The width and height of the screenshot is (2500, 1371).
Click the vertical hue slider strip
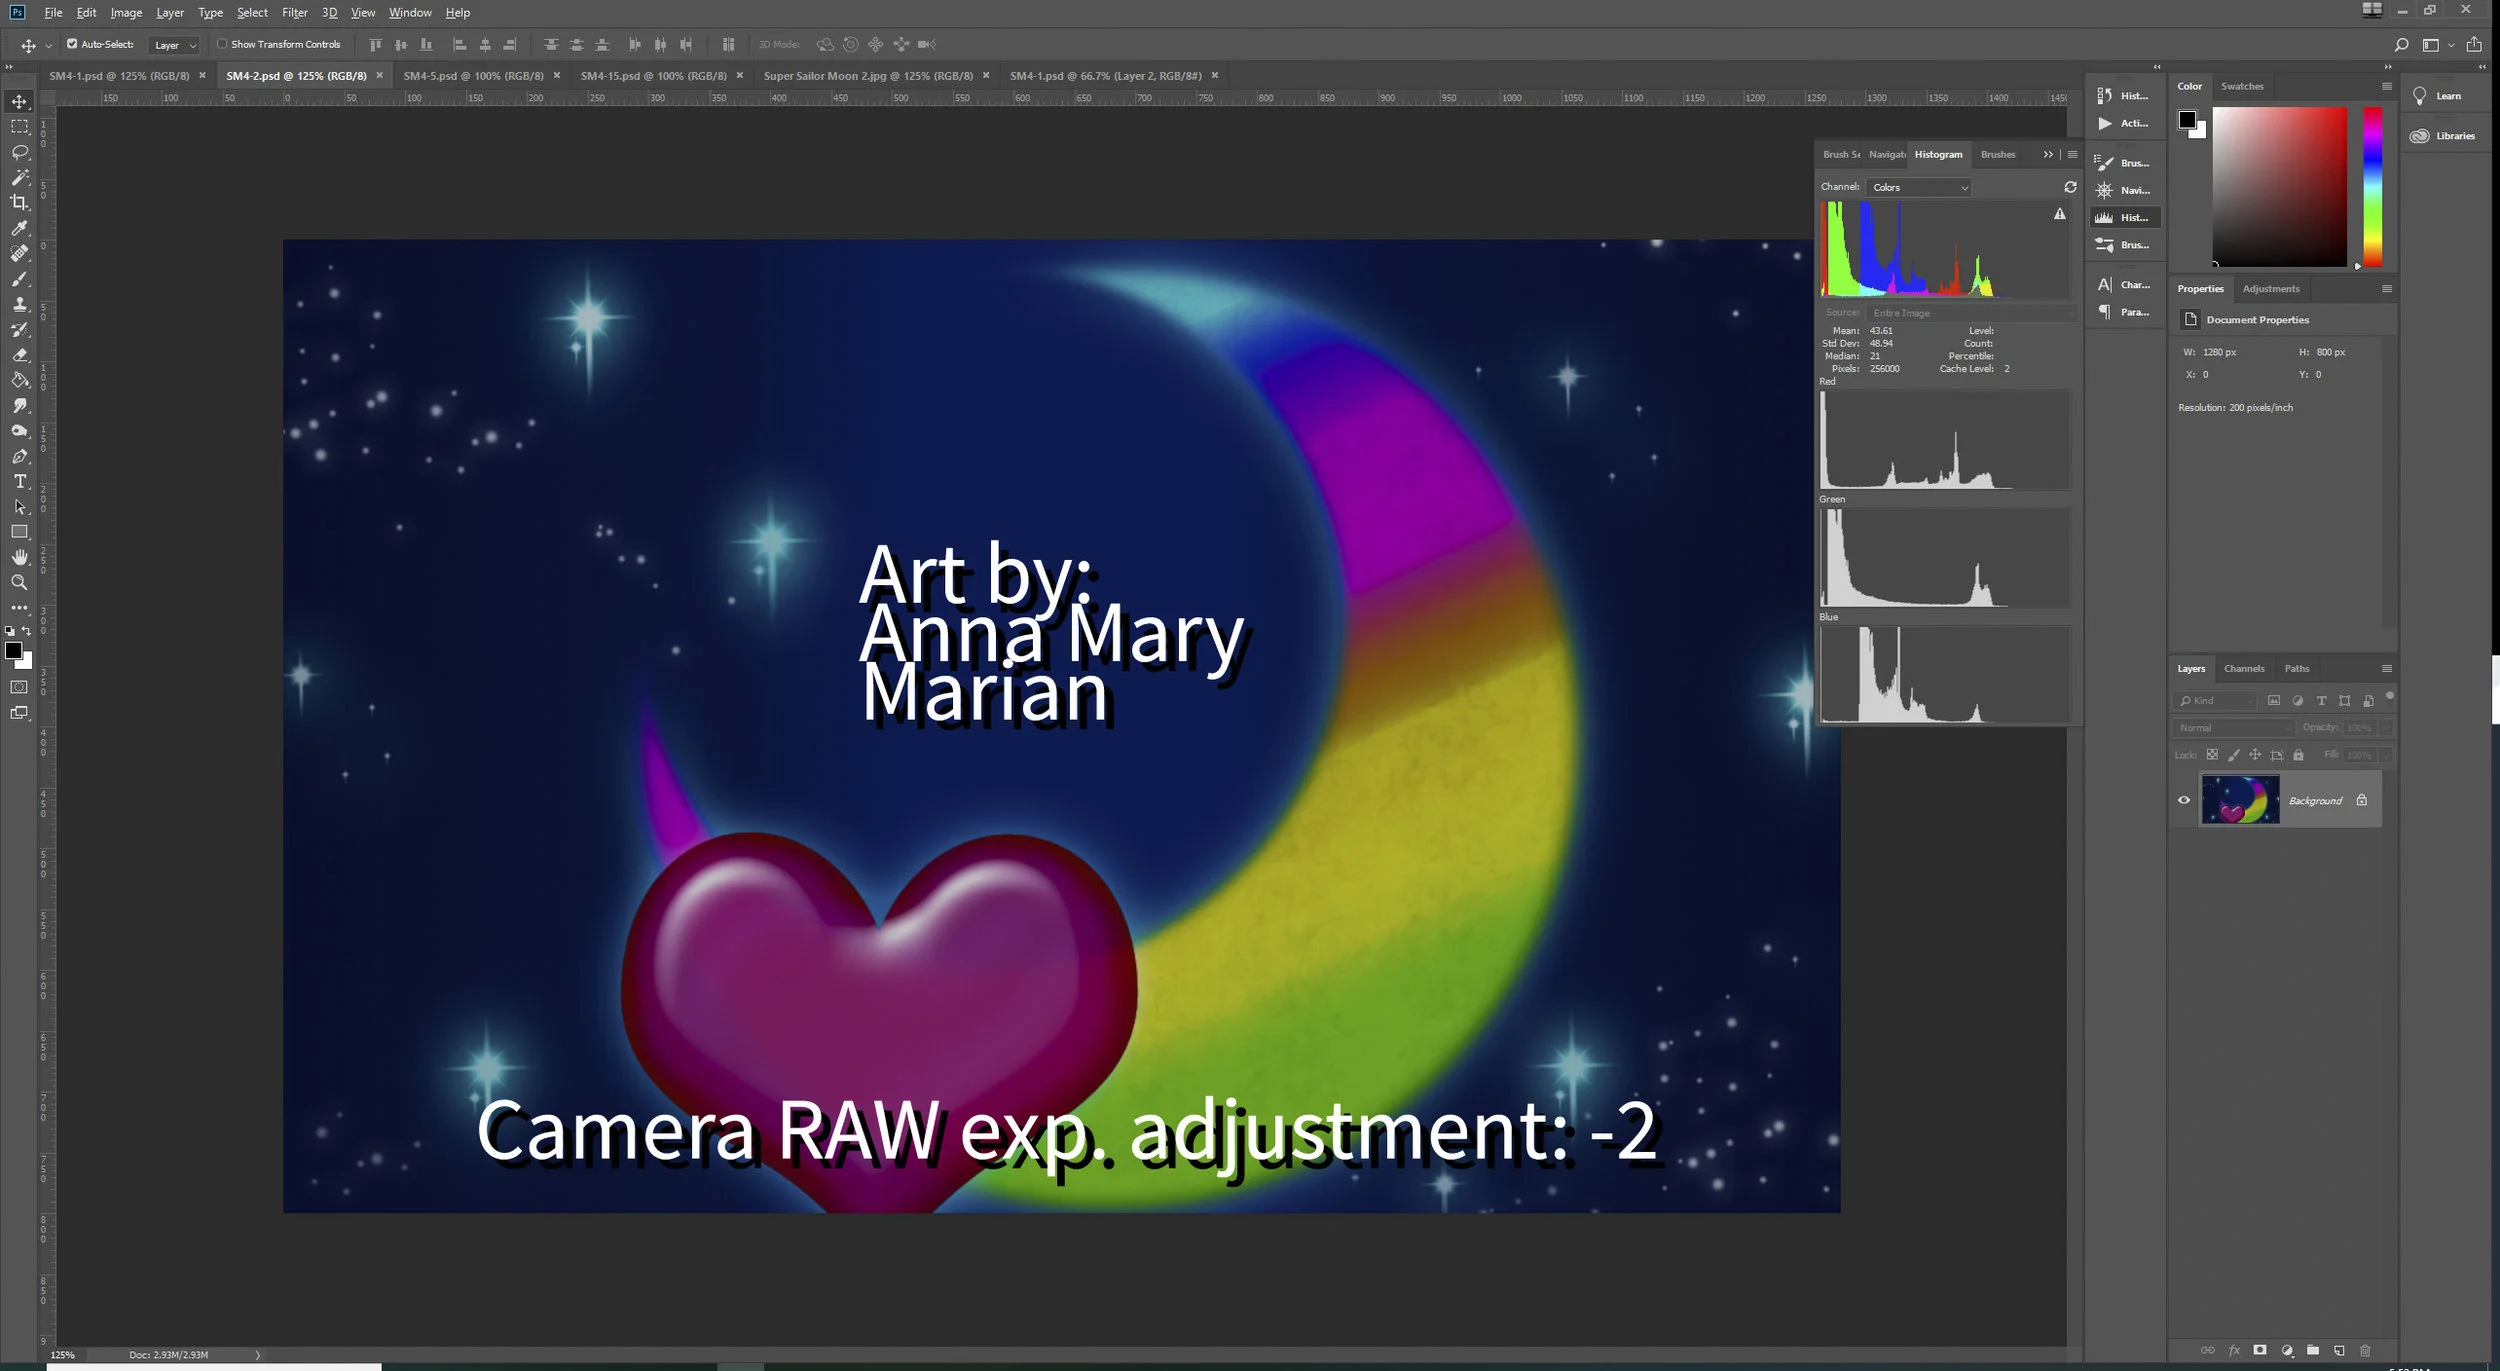(2372, 186)
